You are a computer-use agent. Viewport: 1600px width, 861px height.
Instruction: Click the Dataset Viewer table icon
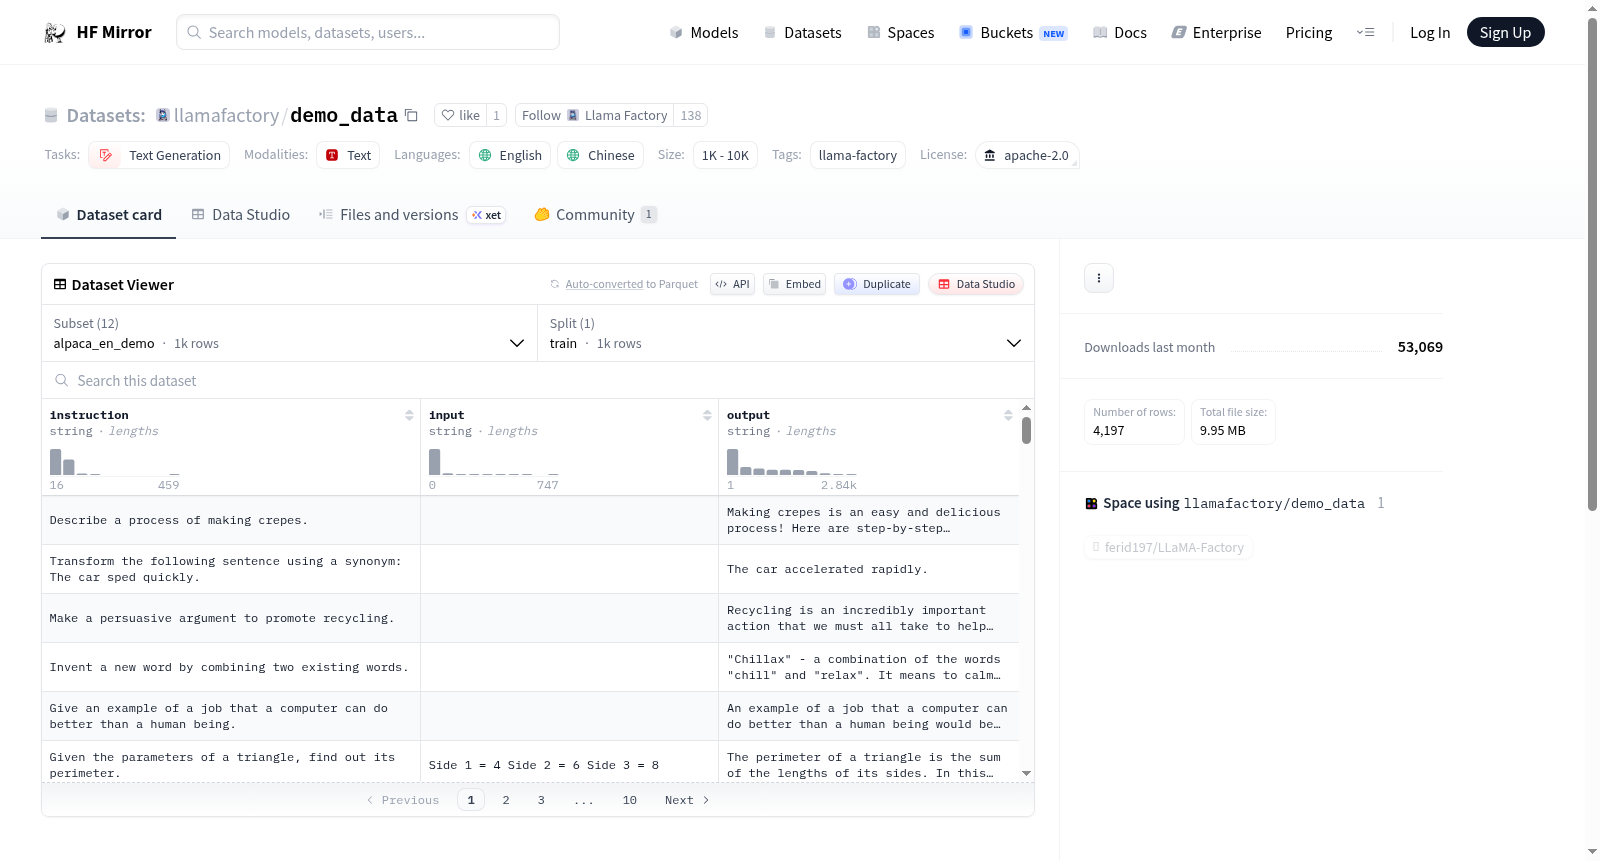[60, 284]
